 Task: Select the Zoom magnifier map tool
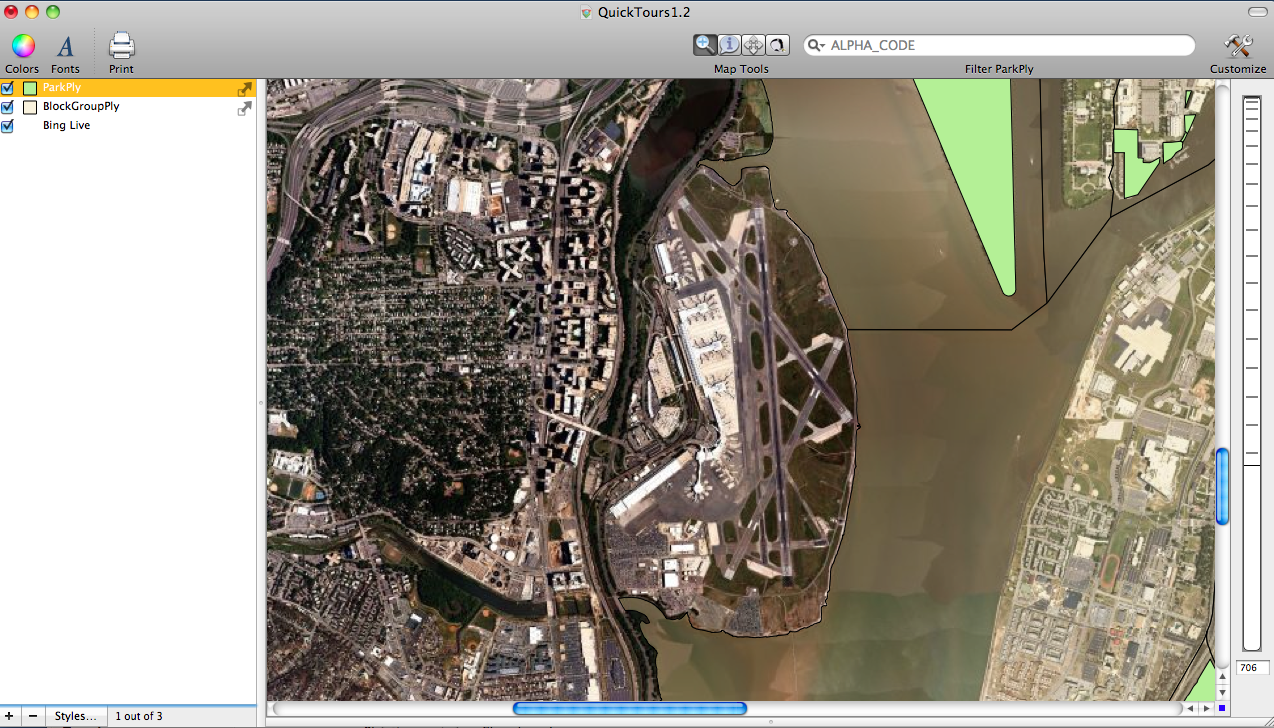pyautogui.click(x=705, y=45)
